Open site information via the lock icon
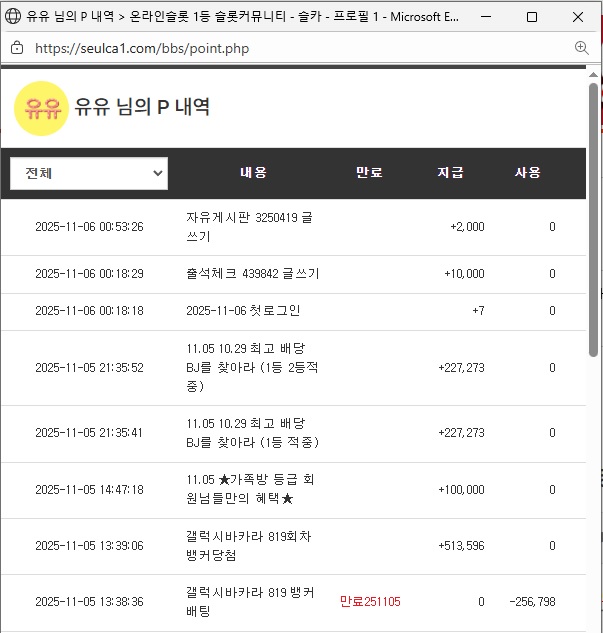This screenshot has width=603, height=633. (17, 48)
